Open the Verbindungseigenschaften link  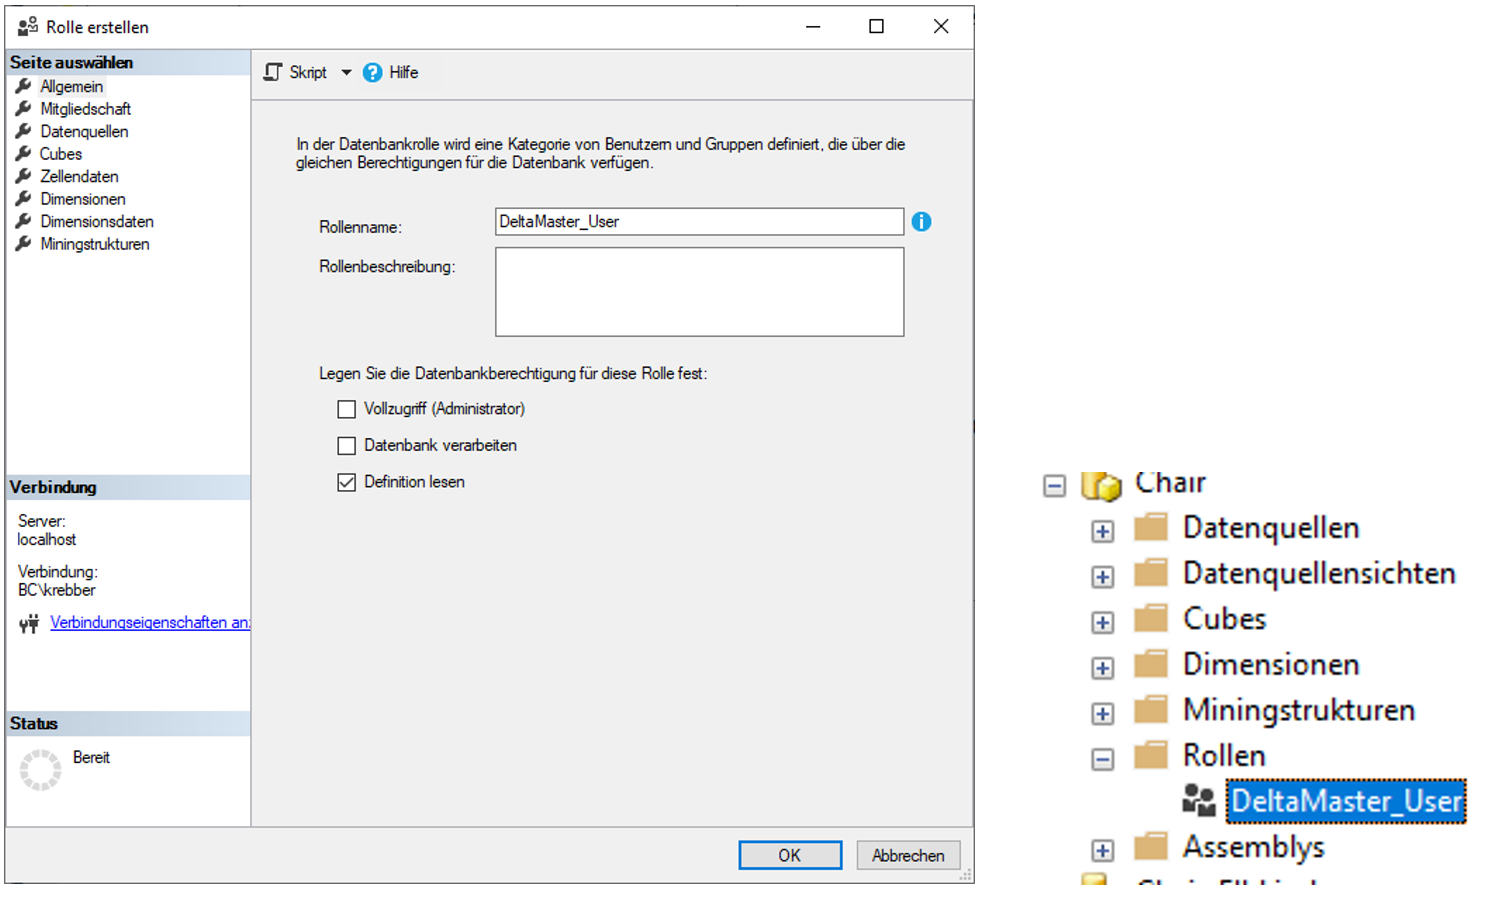pos(149,622)
